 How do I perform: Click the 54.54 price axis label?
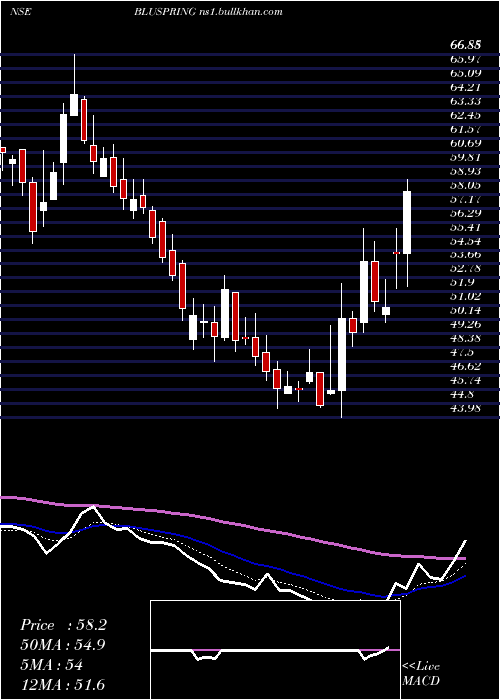pyautogui.click(x=466, y=241)
